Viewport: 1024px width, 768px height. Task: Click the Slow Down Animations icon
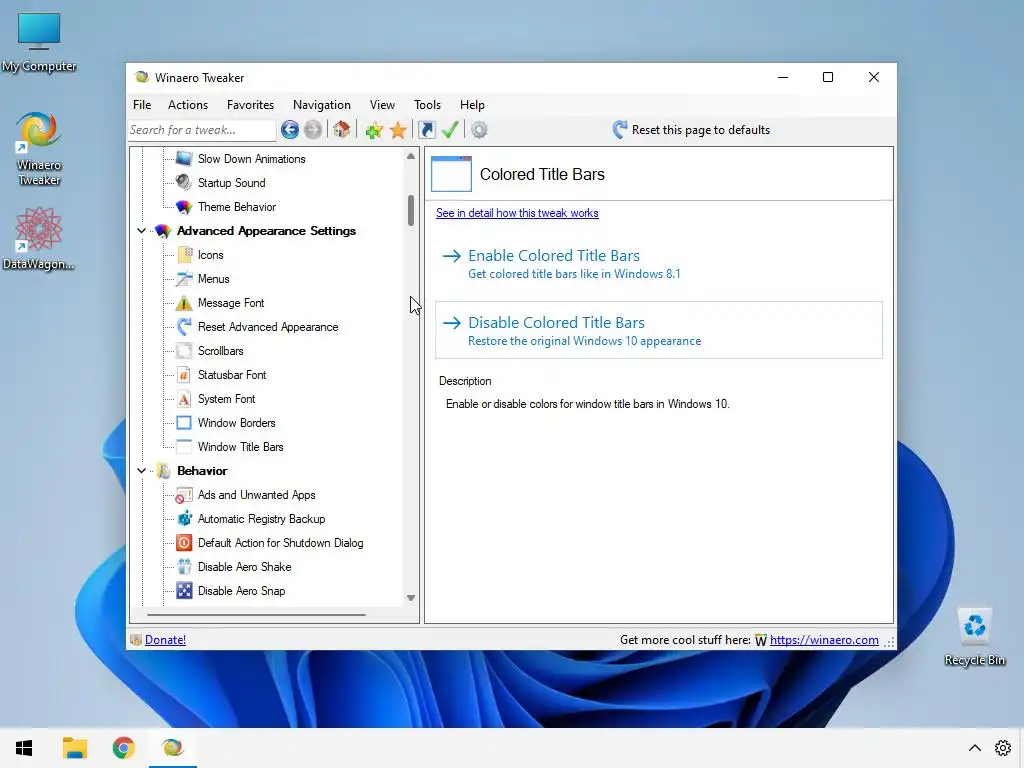pyautogui.click(x=184, y=159)
